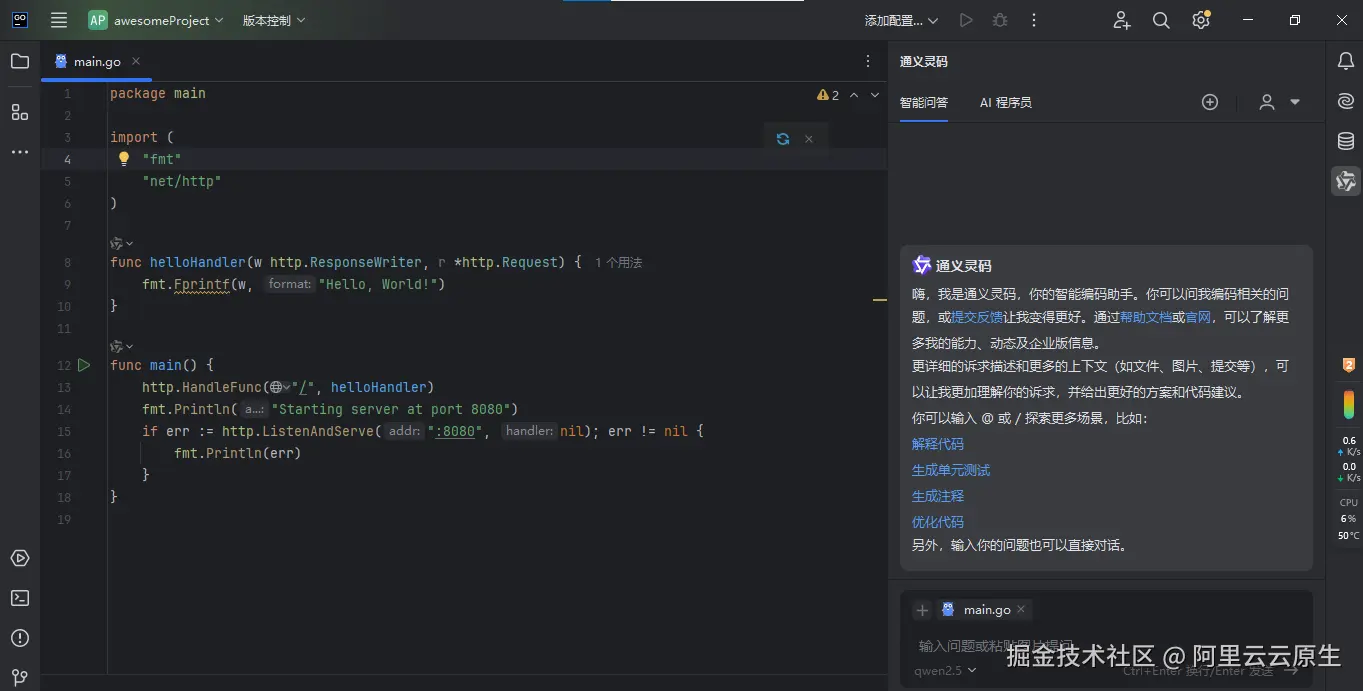The width and height of the screenshot is (1363, 691).
Task: Switch to the 智能问答 tab
Action: click(924, 102)
